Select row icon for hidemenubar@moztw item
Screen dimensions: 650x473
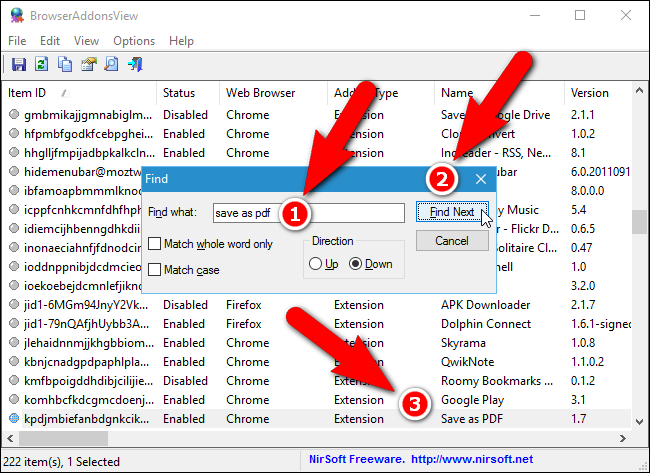point(14,171)
